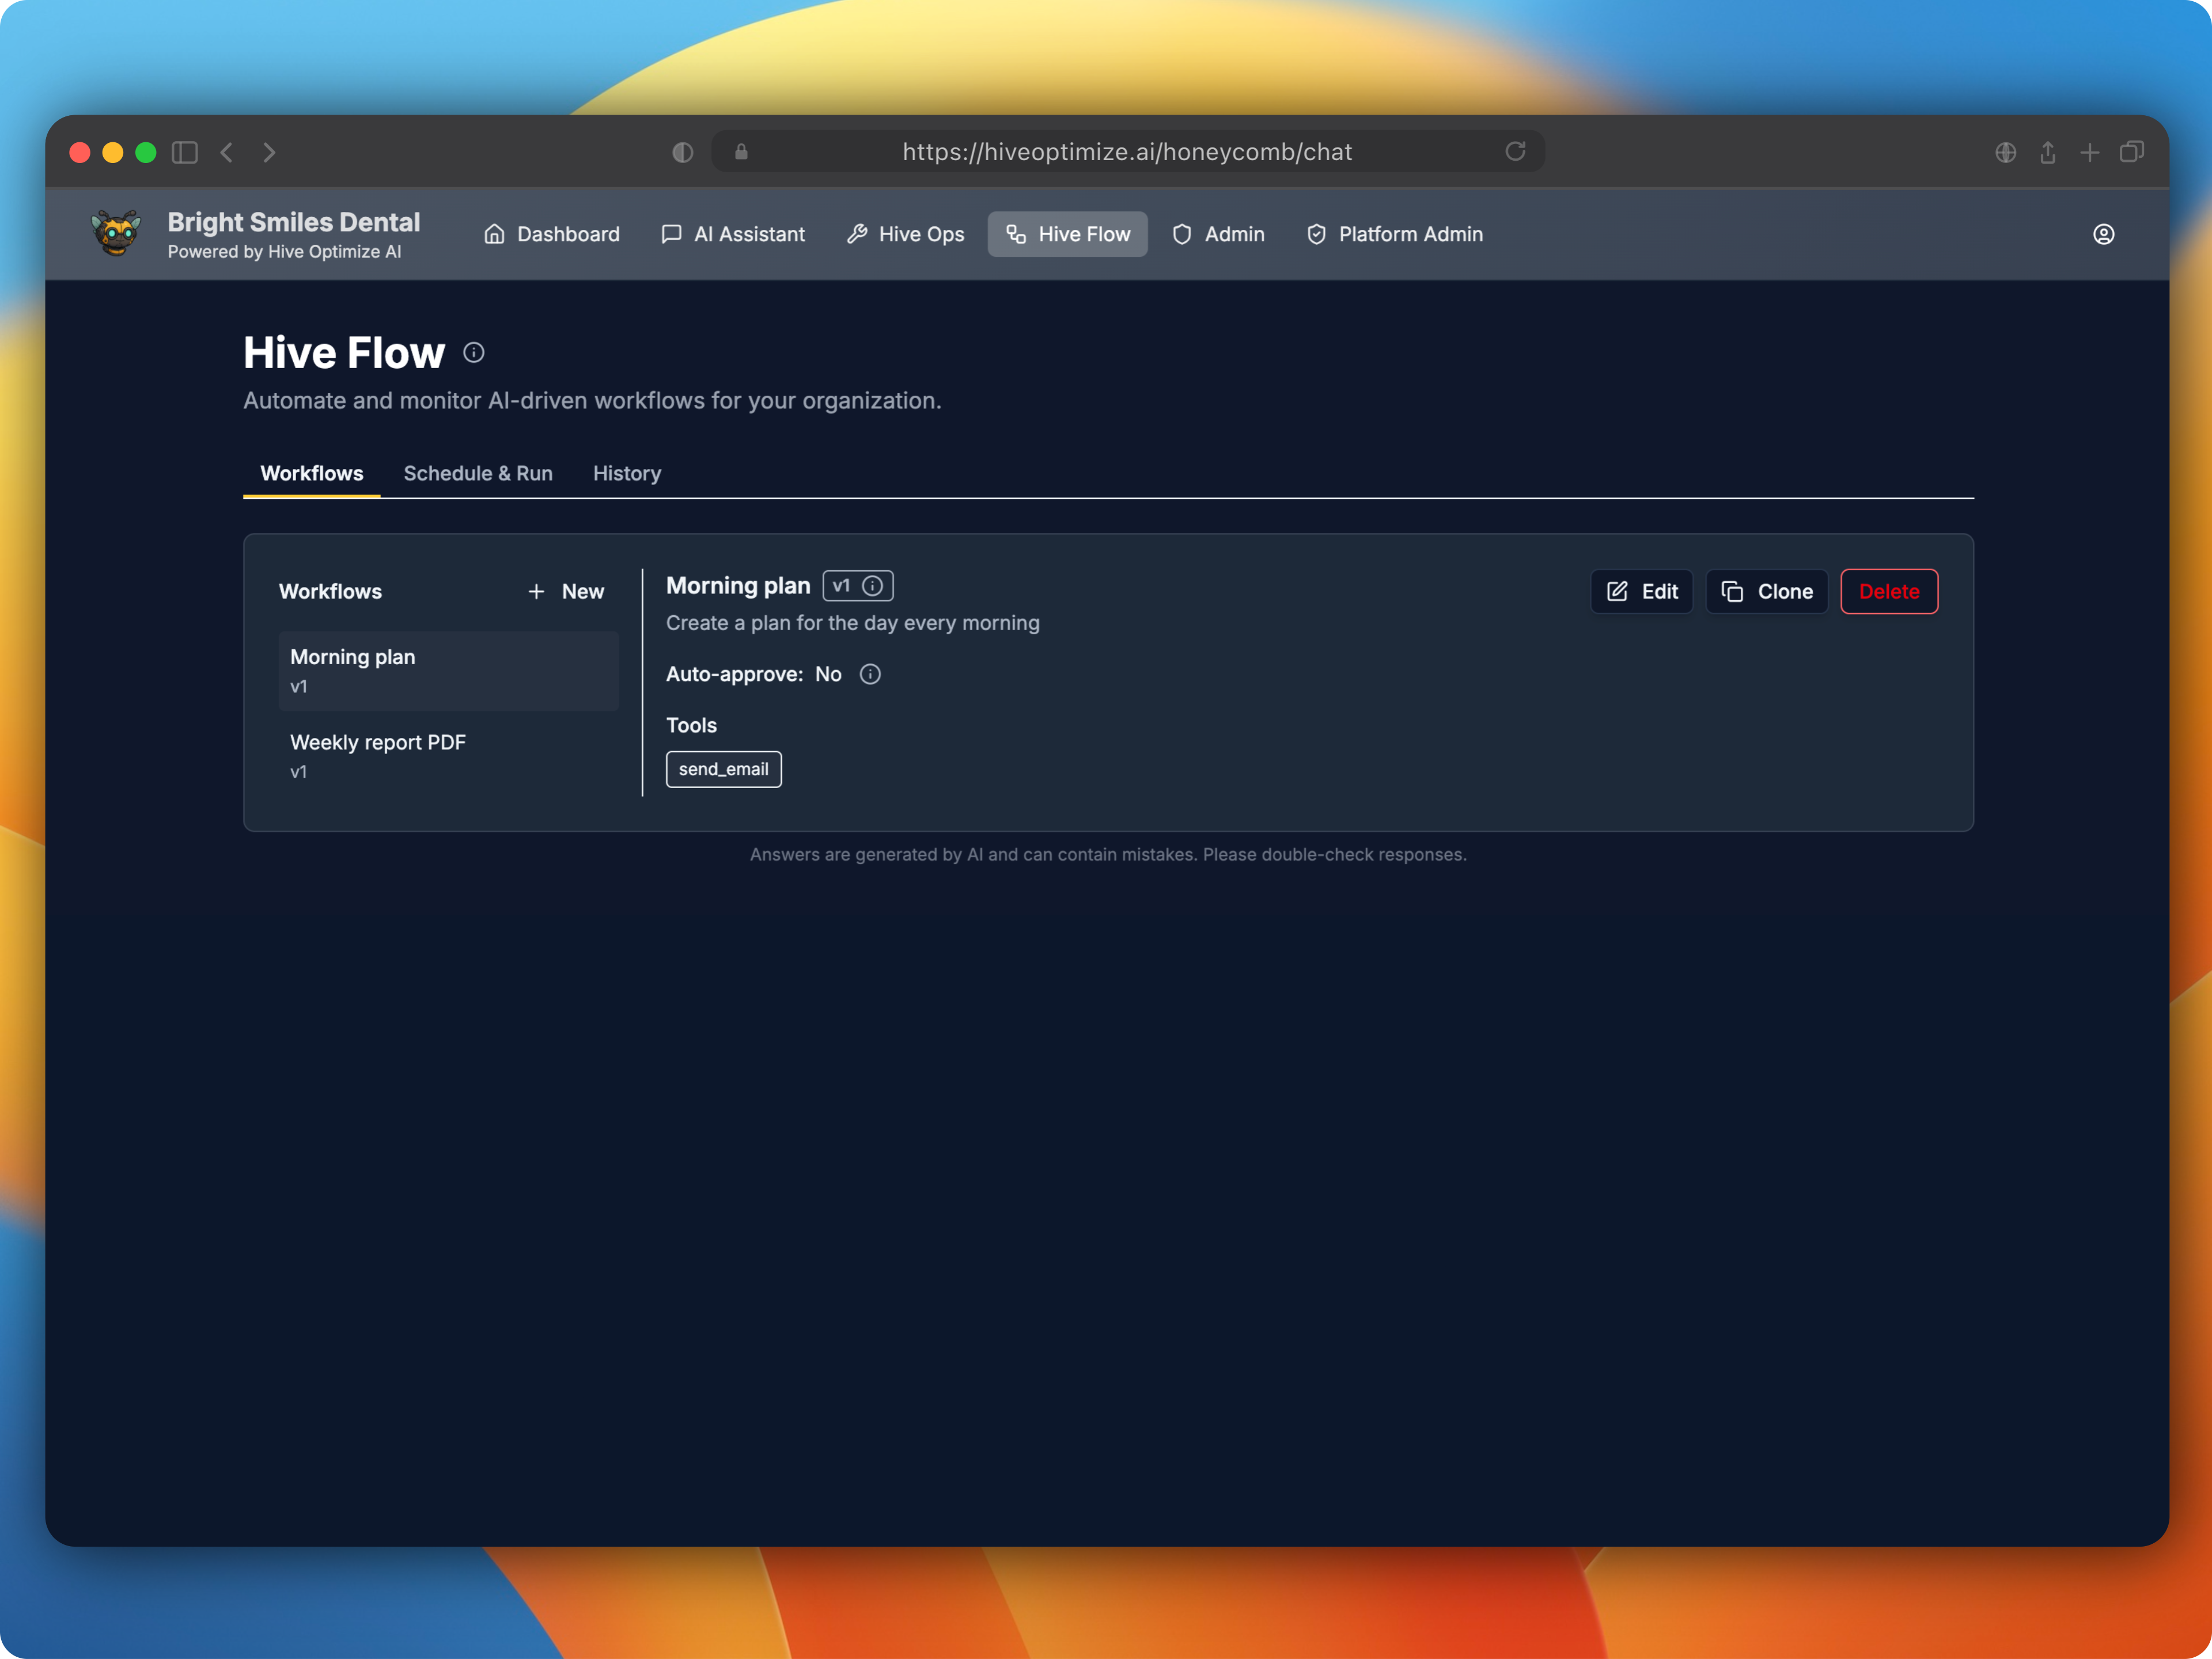Image resolution: width=2212 pixels, height=1659 pixels.
Task: Click the lock icon in address bar
Action: point(741,152)
